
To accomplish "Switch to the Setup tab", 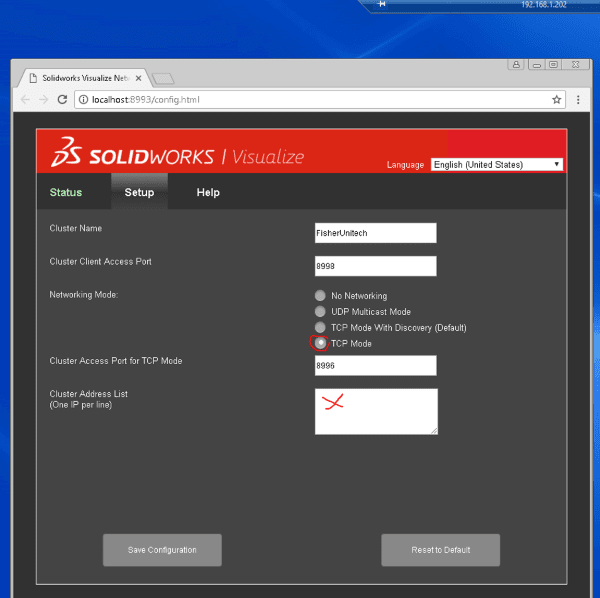I will click(x=139, y=192).
